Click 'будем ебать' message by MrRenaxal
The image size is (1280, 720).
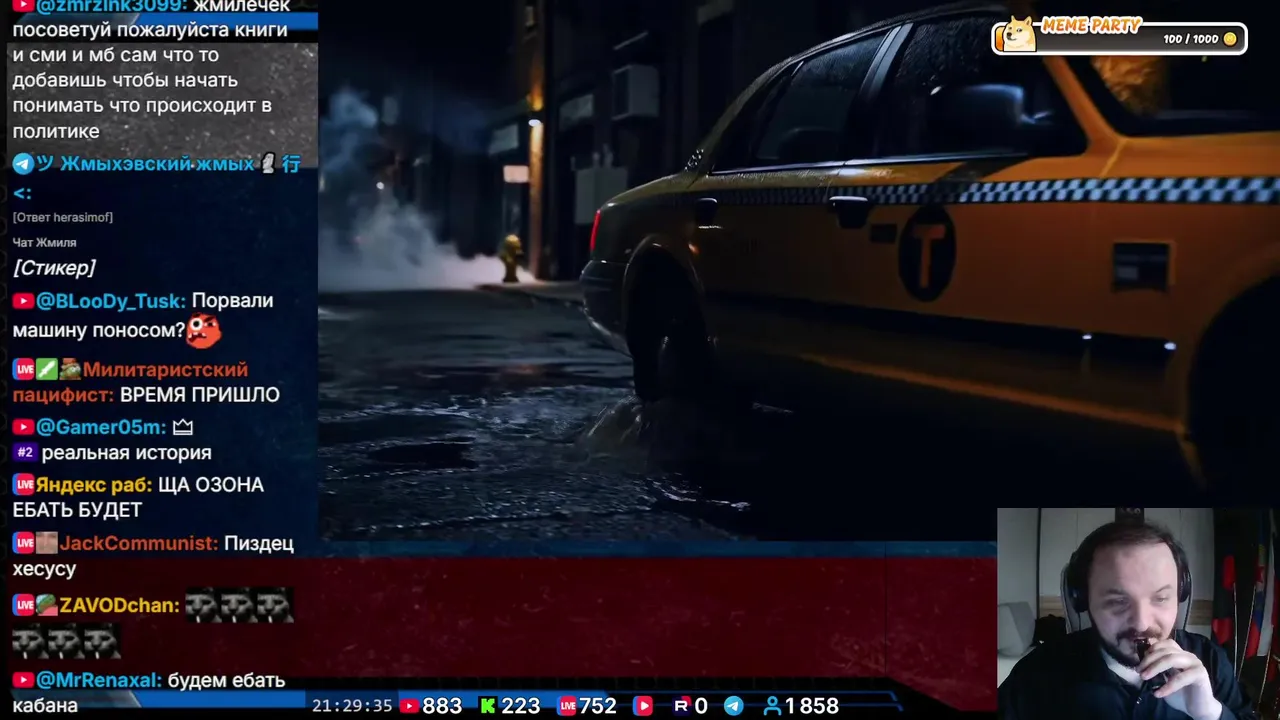coord(227,680)
